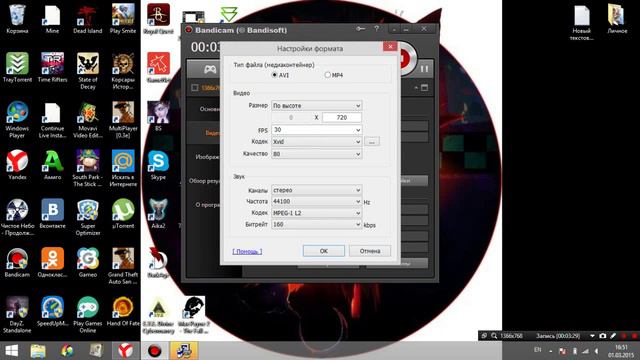This screenshot has height=360, width=640.
Task: Click the height field showing 720
Action: (x=342, y=118)
